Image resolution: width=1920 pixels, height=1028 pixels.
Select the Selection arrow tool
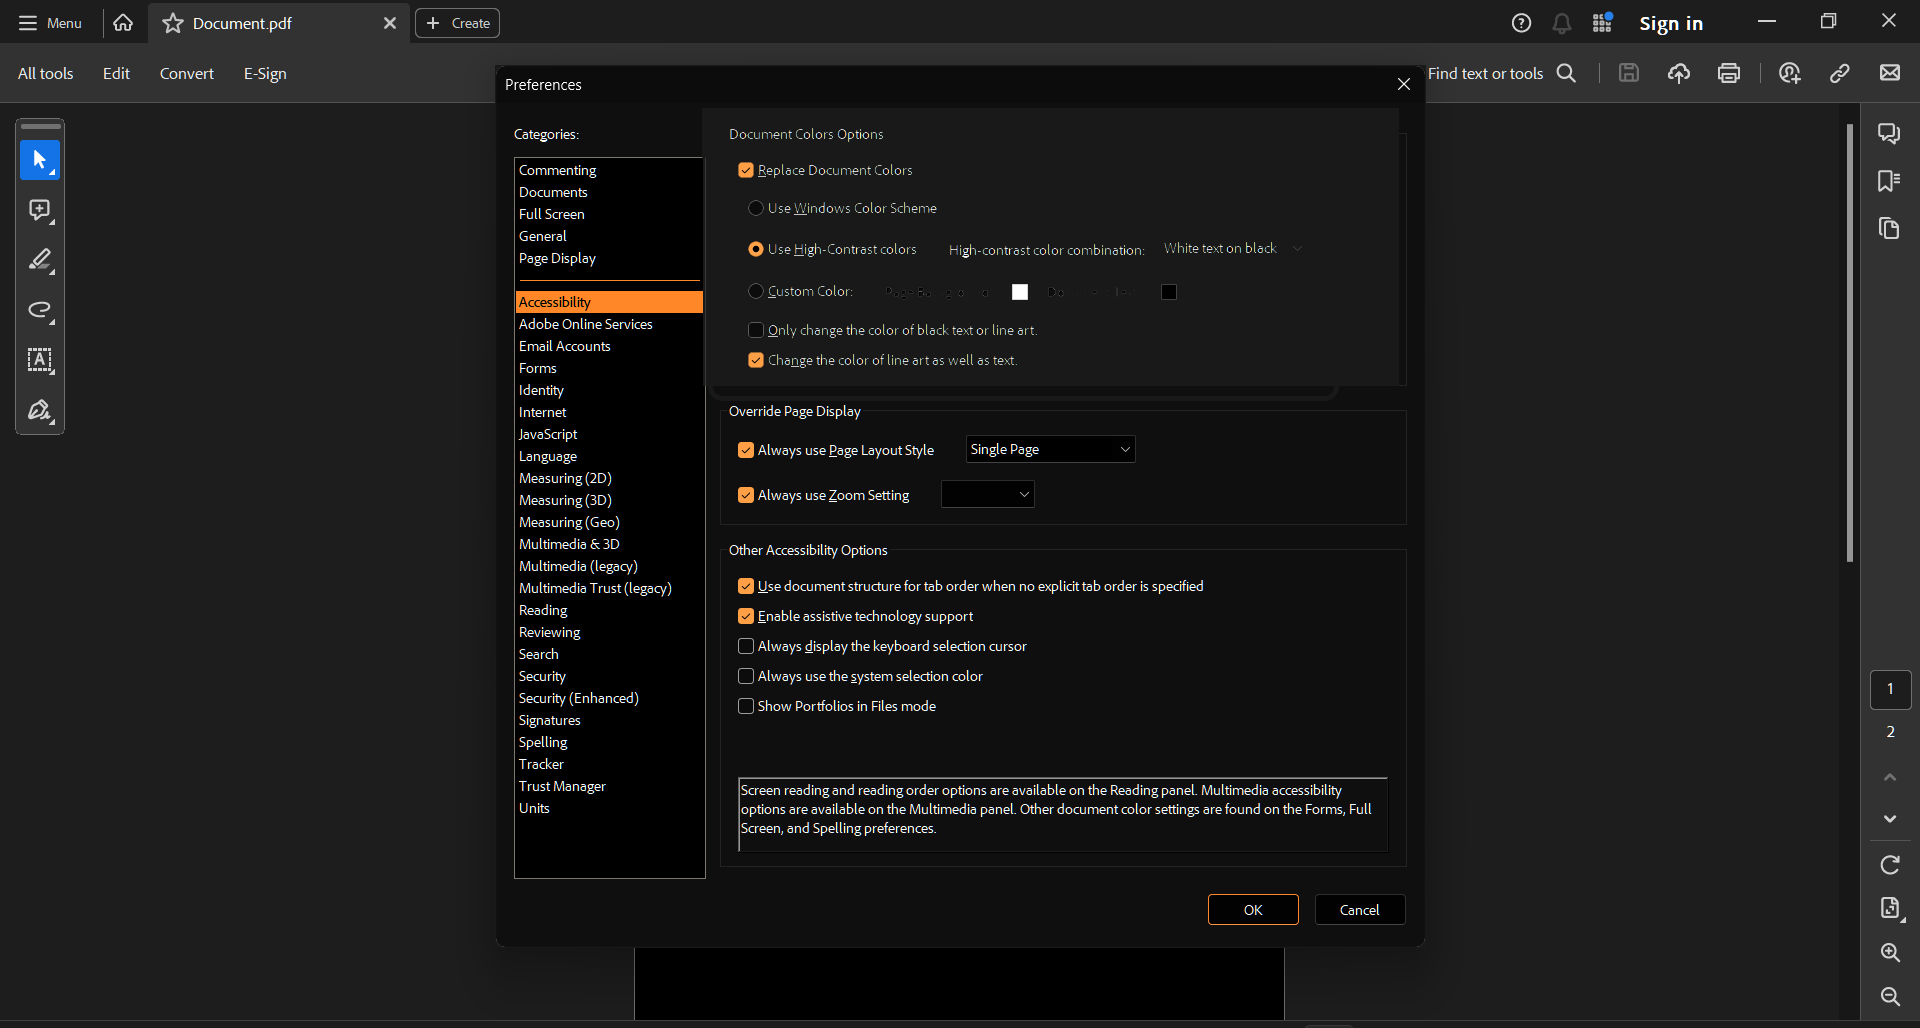[40, 160]
